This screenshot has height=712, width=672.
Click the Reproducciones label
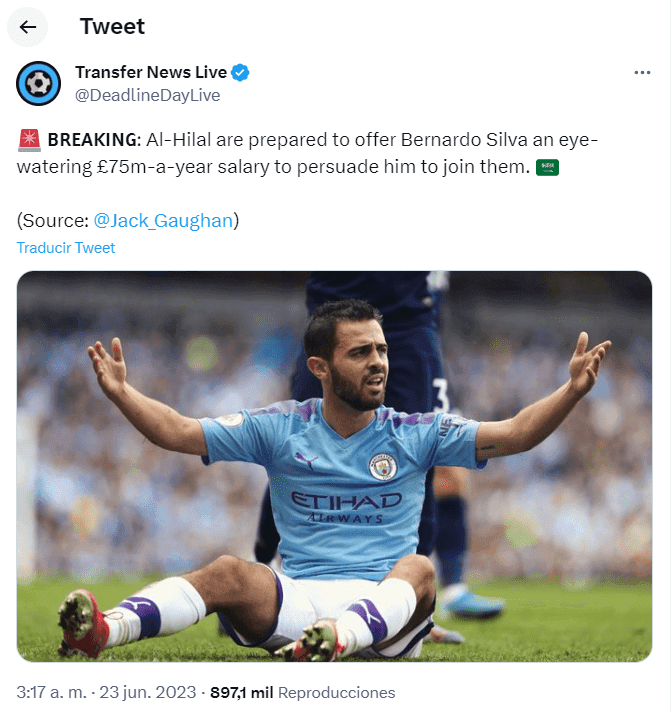(x=336, y=692)
